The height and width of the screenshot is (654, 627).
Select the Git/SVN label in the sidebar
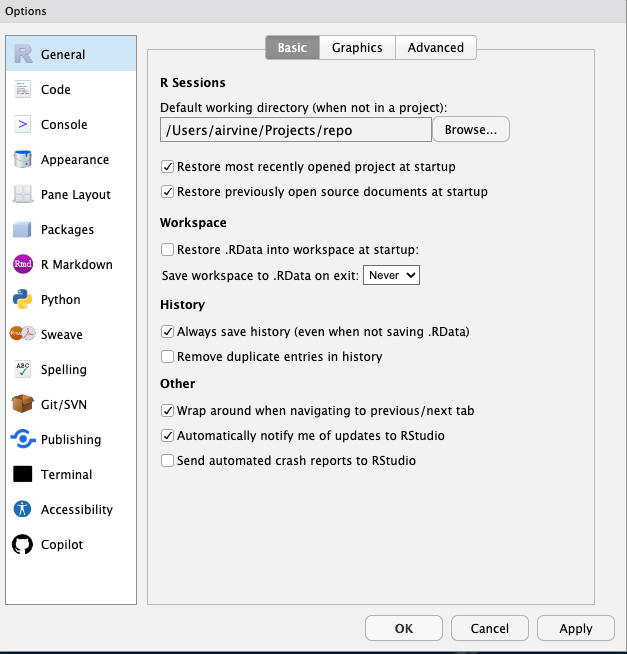(x=64, y=405)
